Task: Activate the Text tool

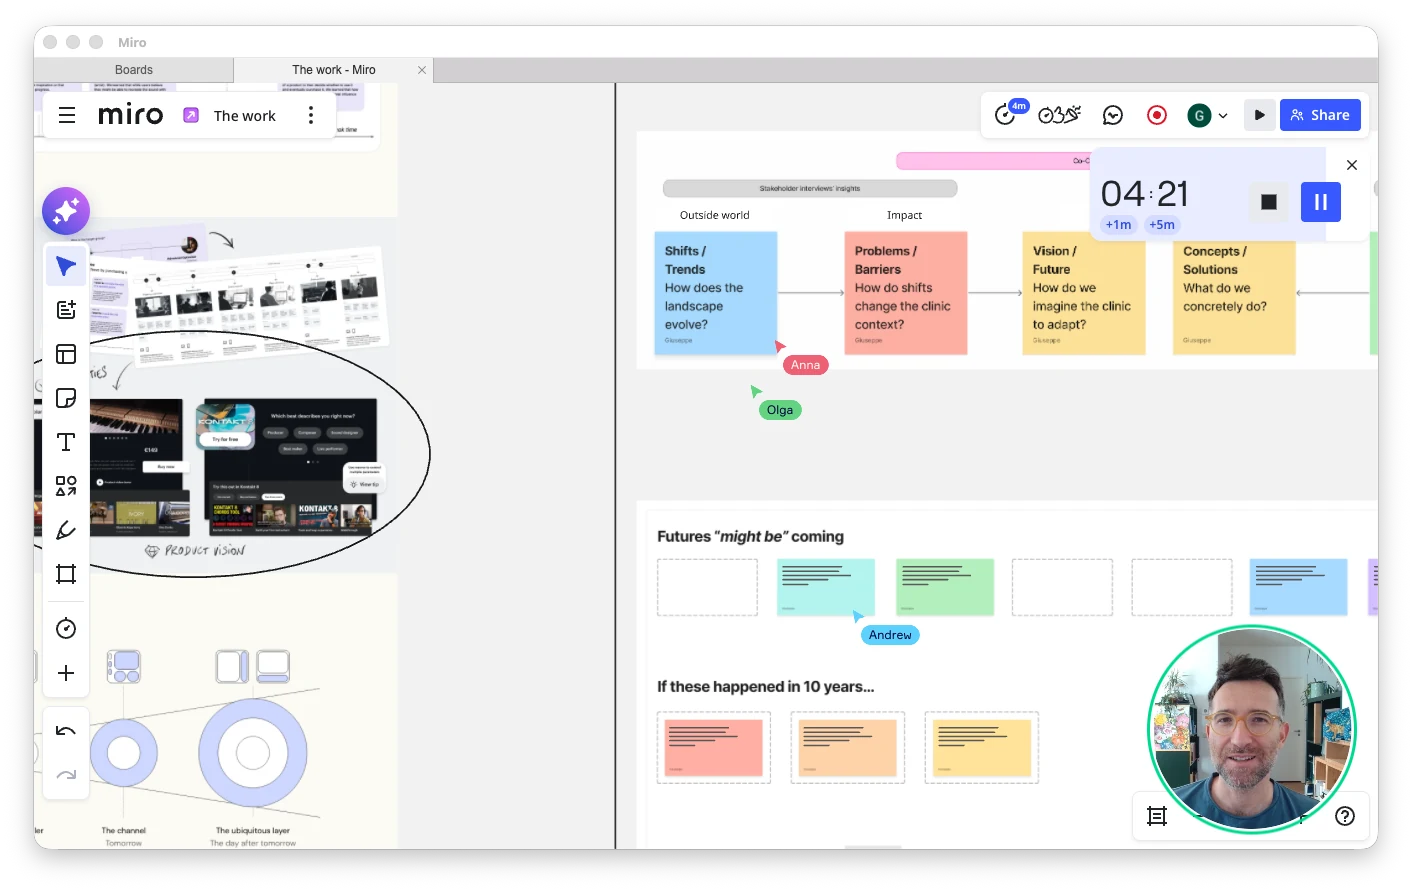Action: pos(66,442)
